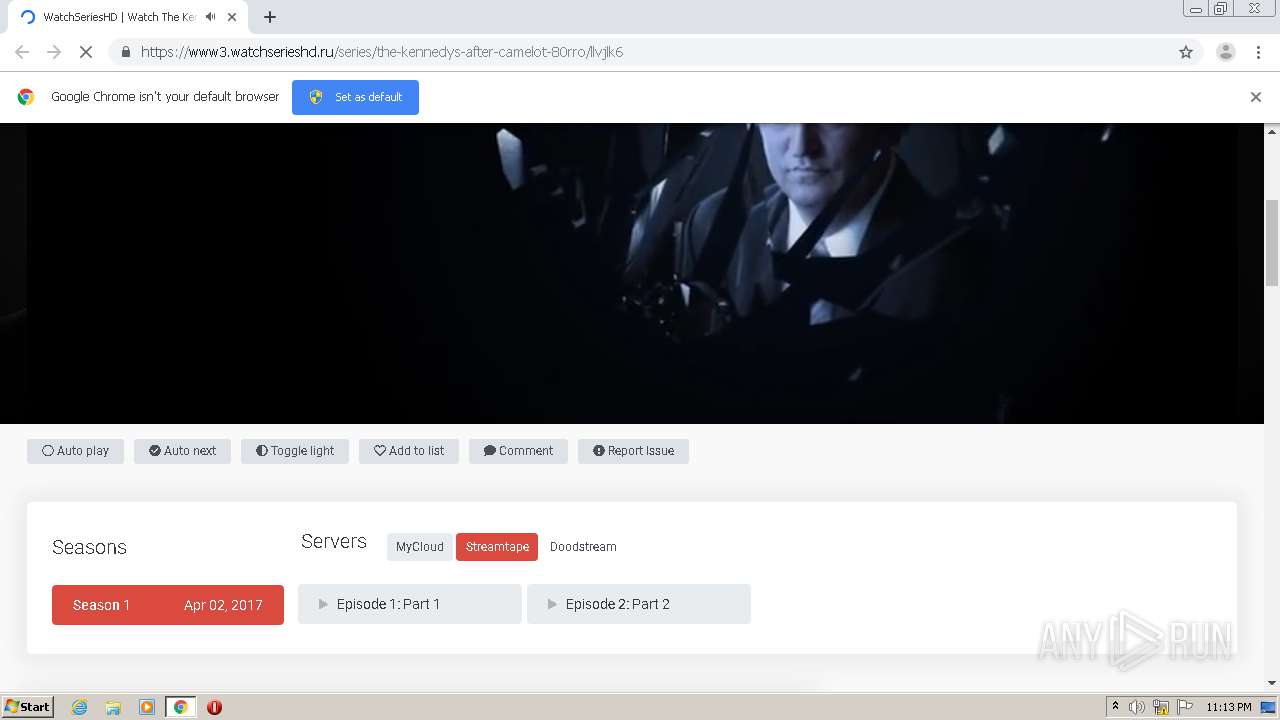Open Chrome three-dot menu
Image resolution: width=1280 pixels, height=720 pixels.
click(x=1258, y=52)
